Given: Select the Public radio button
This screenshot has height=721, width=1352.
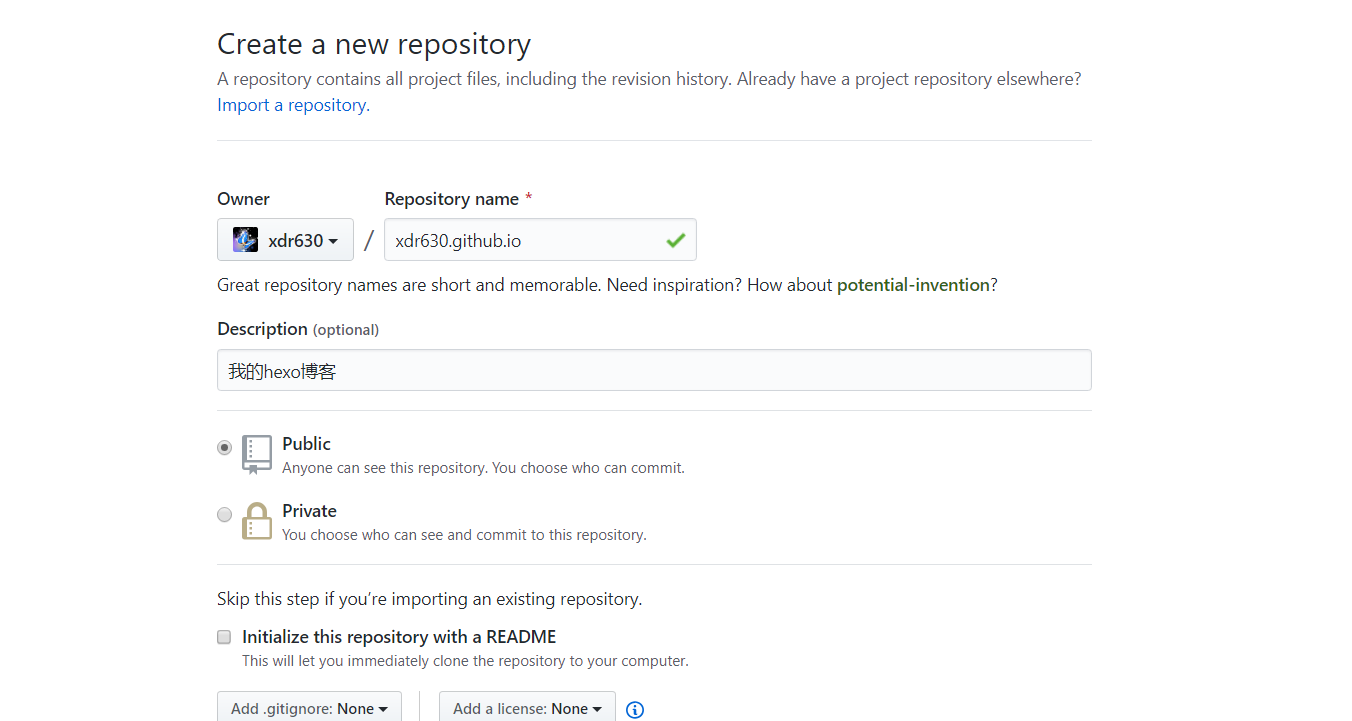Looking at the screenshot, I should pos(225,447).
